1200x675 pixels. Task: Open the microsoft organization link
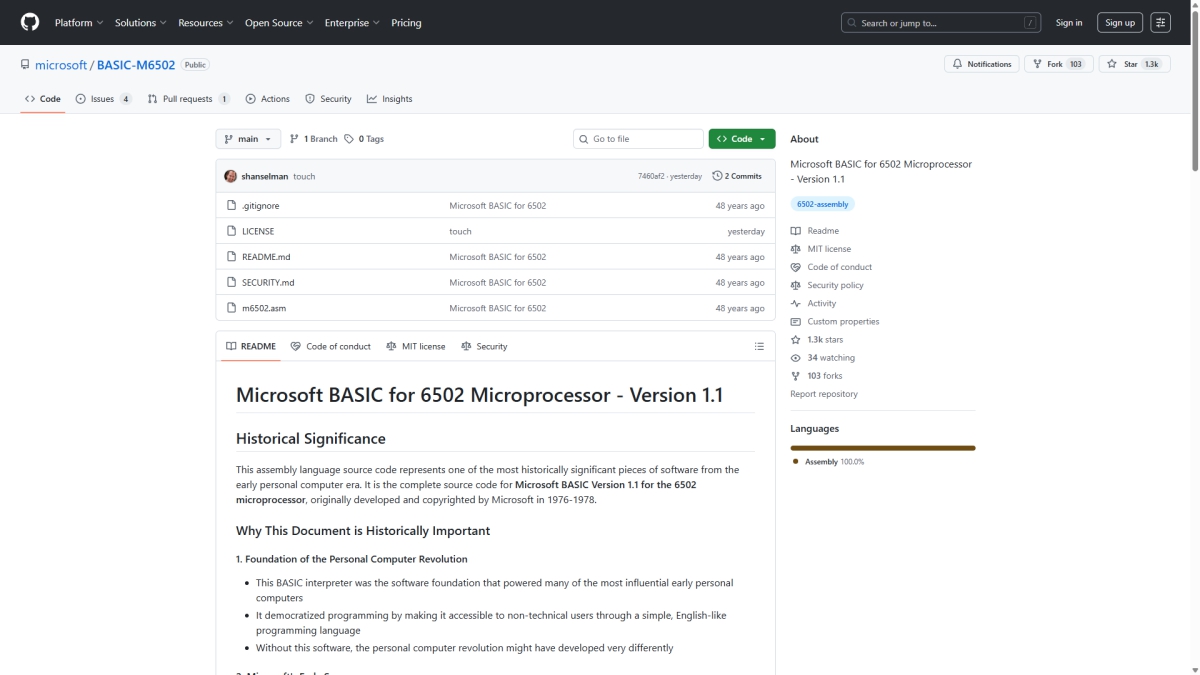61,65
